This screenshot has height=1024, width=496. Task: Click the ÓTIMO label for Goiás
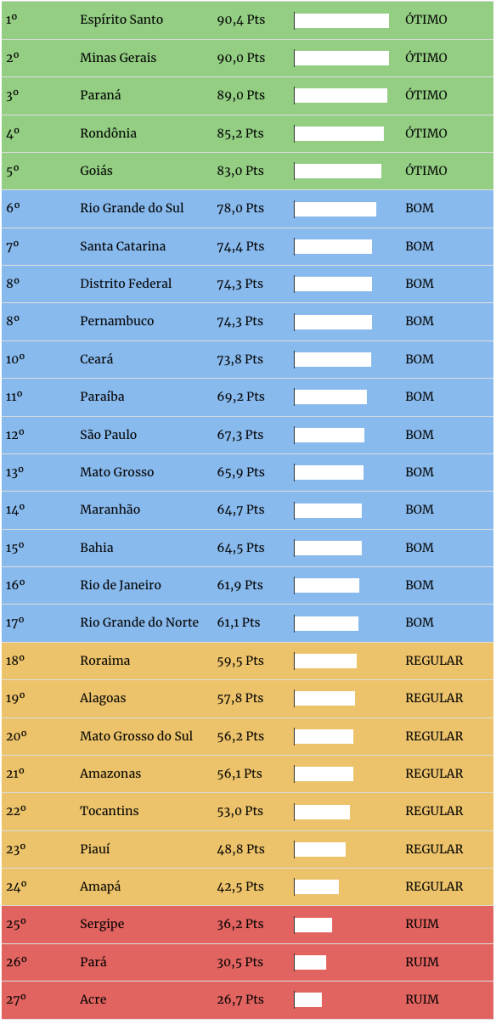click(x=426, y=170)
